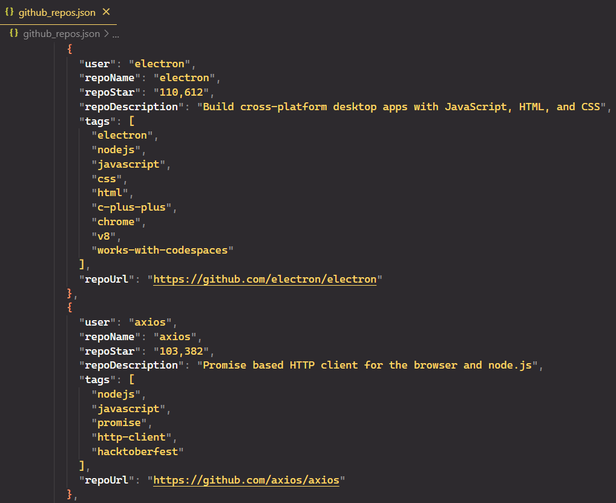Click the "repoName" key of the axios entry
The image size is (616, 503).
pyautogui.click(x=110, y=337)
